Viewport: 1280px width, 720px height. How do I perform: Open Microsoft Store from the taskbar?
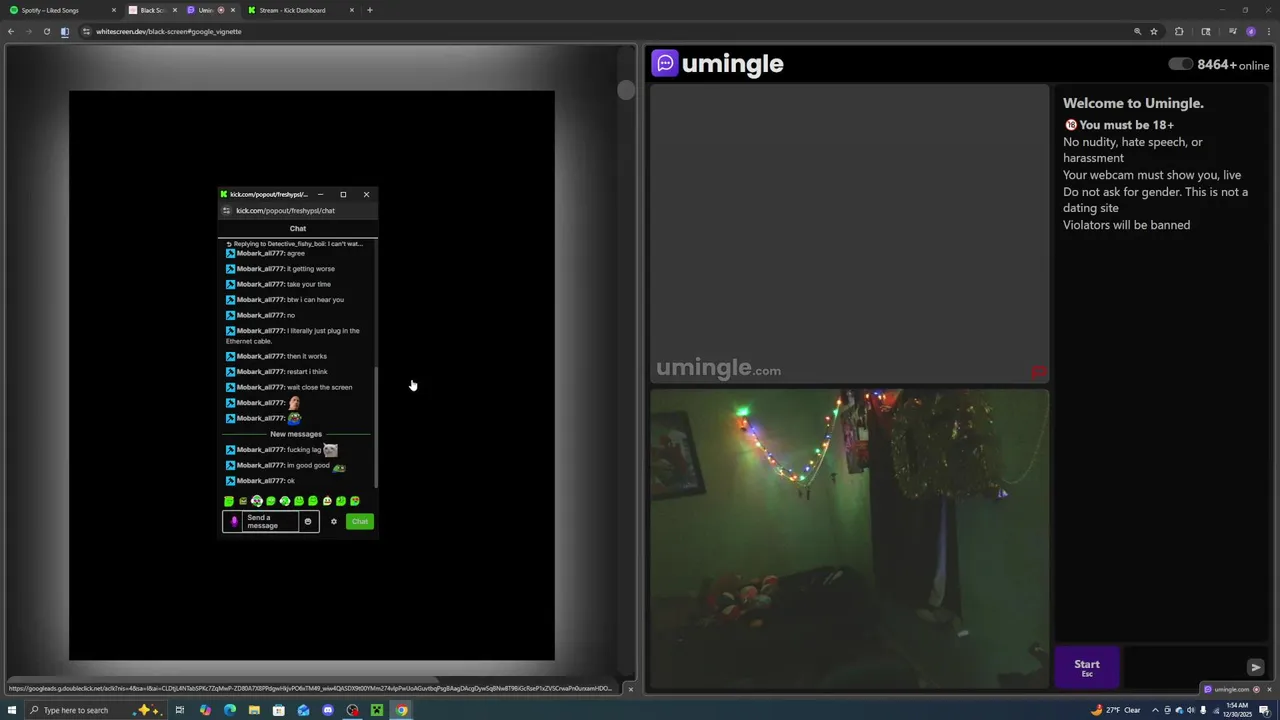pyautogui.click(x=279, y=710)
